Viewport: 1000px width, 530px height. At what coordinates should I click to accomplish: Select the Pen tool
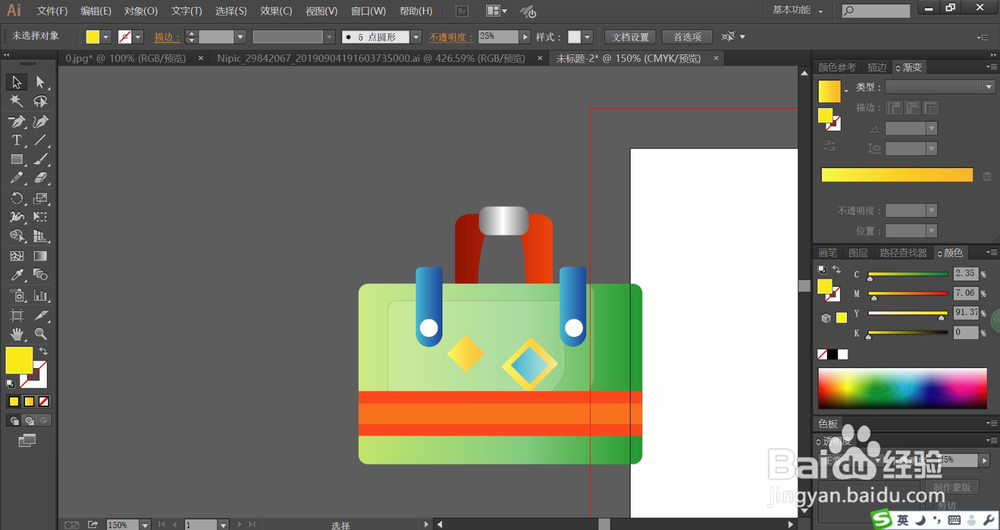point(17,121)
